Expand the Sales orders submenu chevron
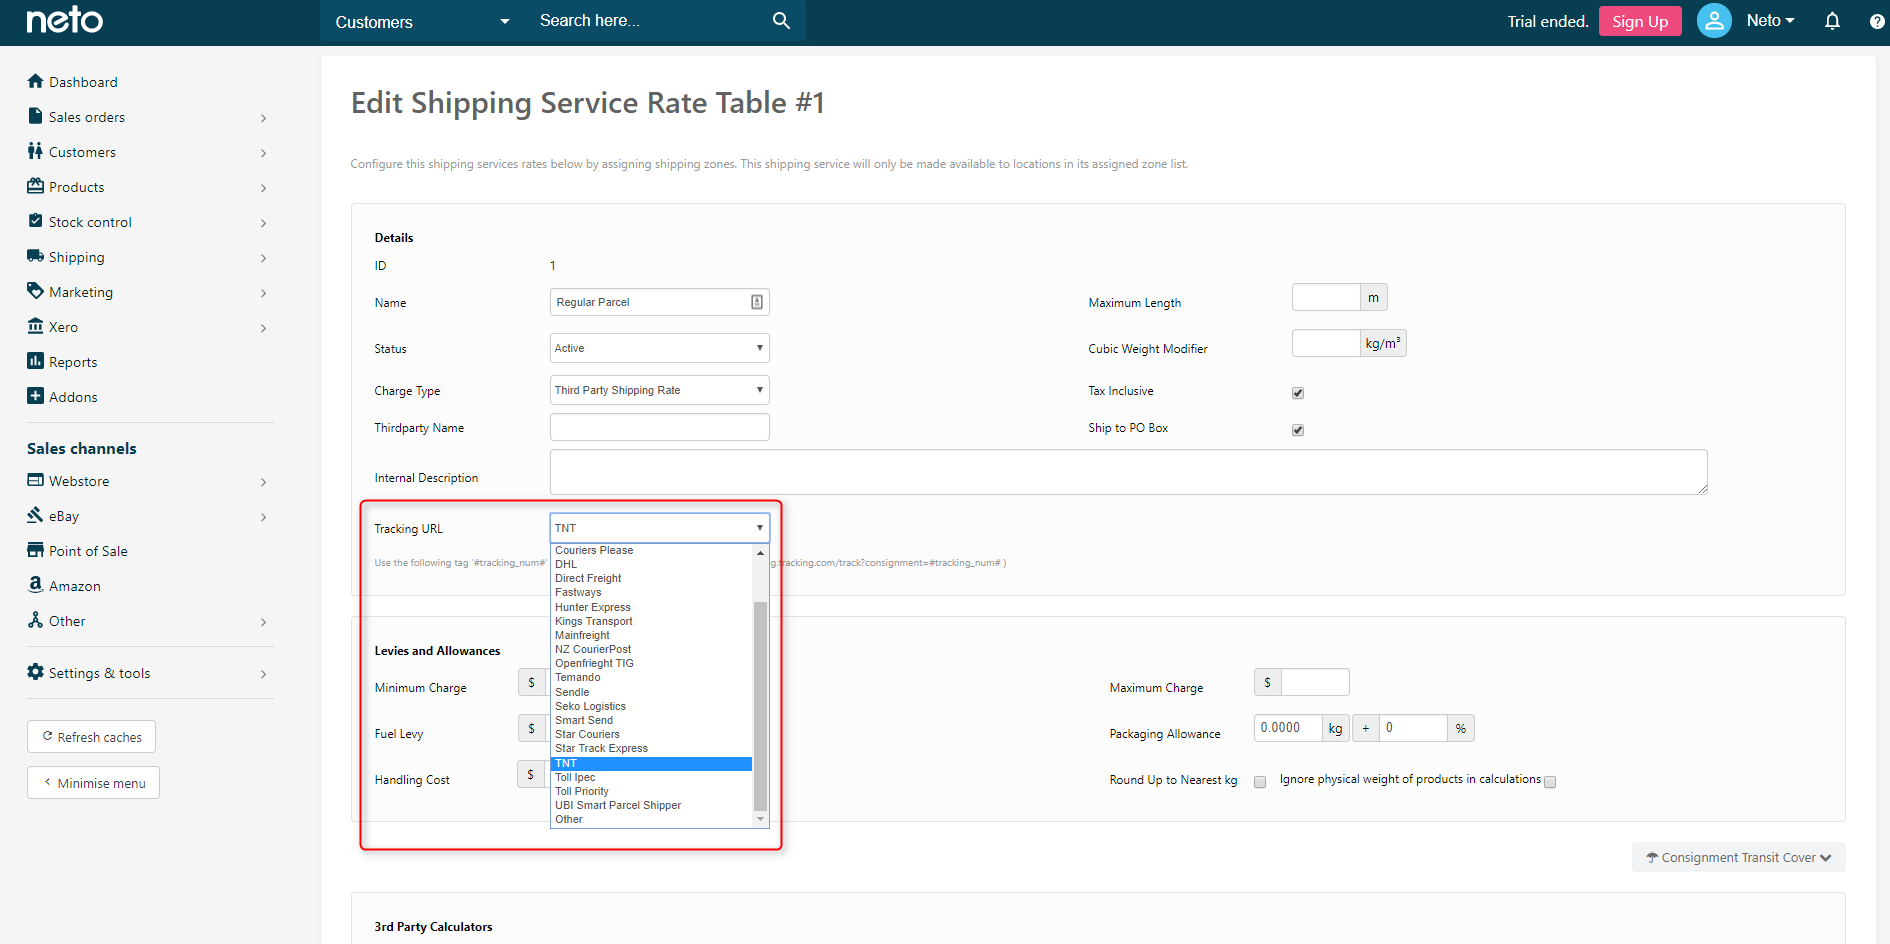 tap(264, 118)
